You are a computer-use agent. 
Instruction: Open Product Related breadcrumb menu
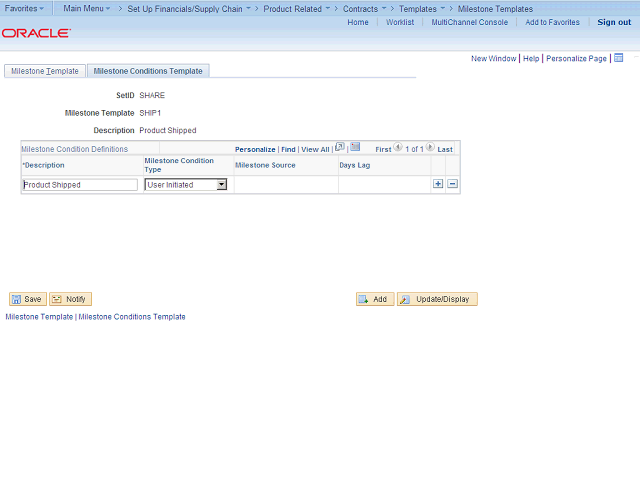[297, 9]
